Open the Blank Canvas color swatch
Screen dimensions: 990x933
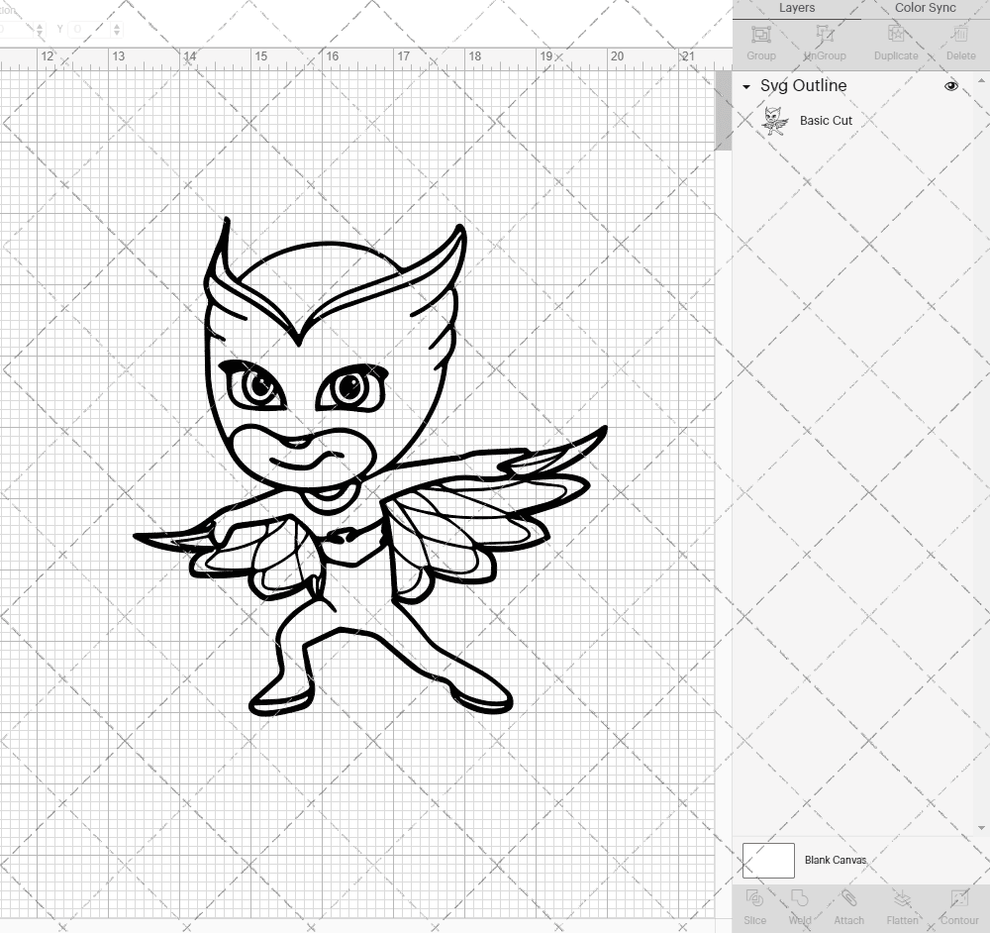(767, 860)
